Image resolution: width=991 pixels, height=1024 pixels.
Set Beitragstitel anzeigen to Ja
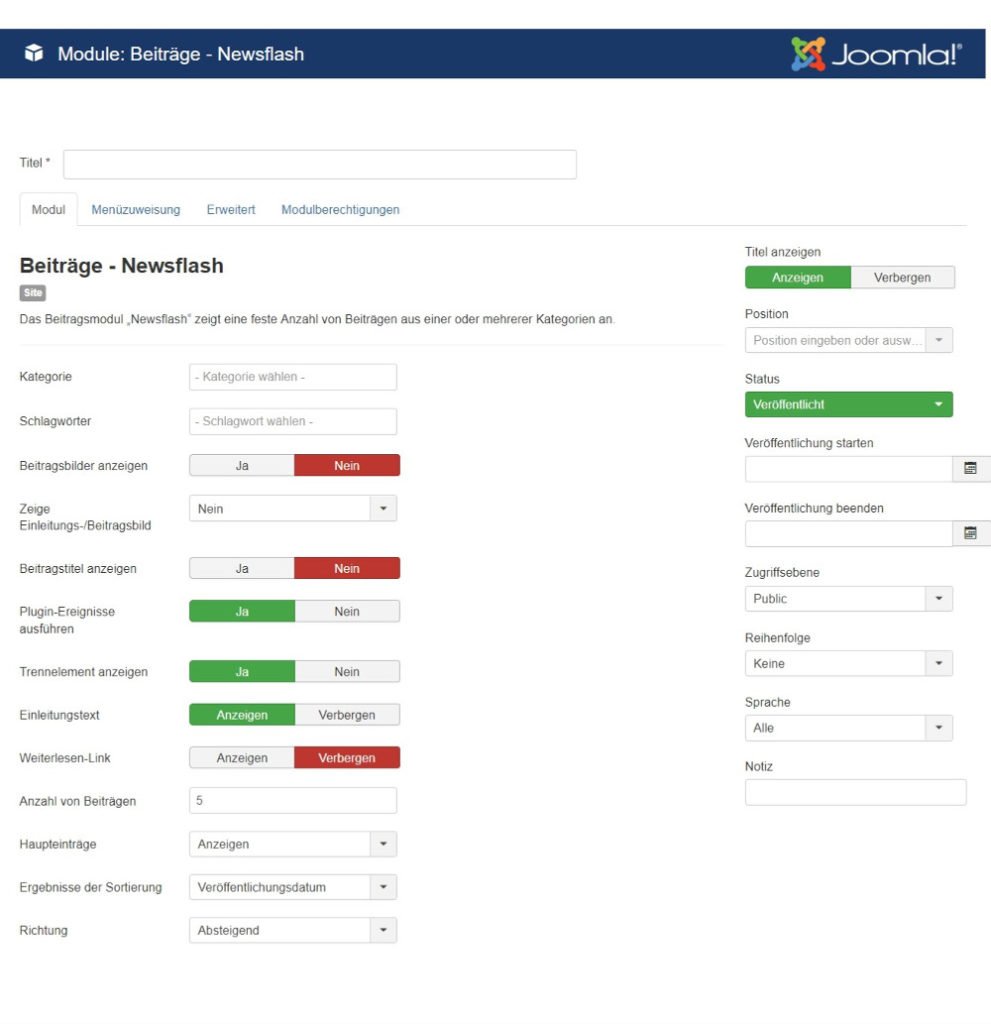coord(242,568)
